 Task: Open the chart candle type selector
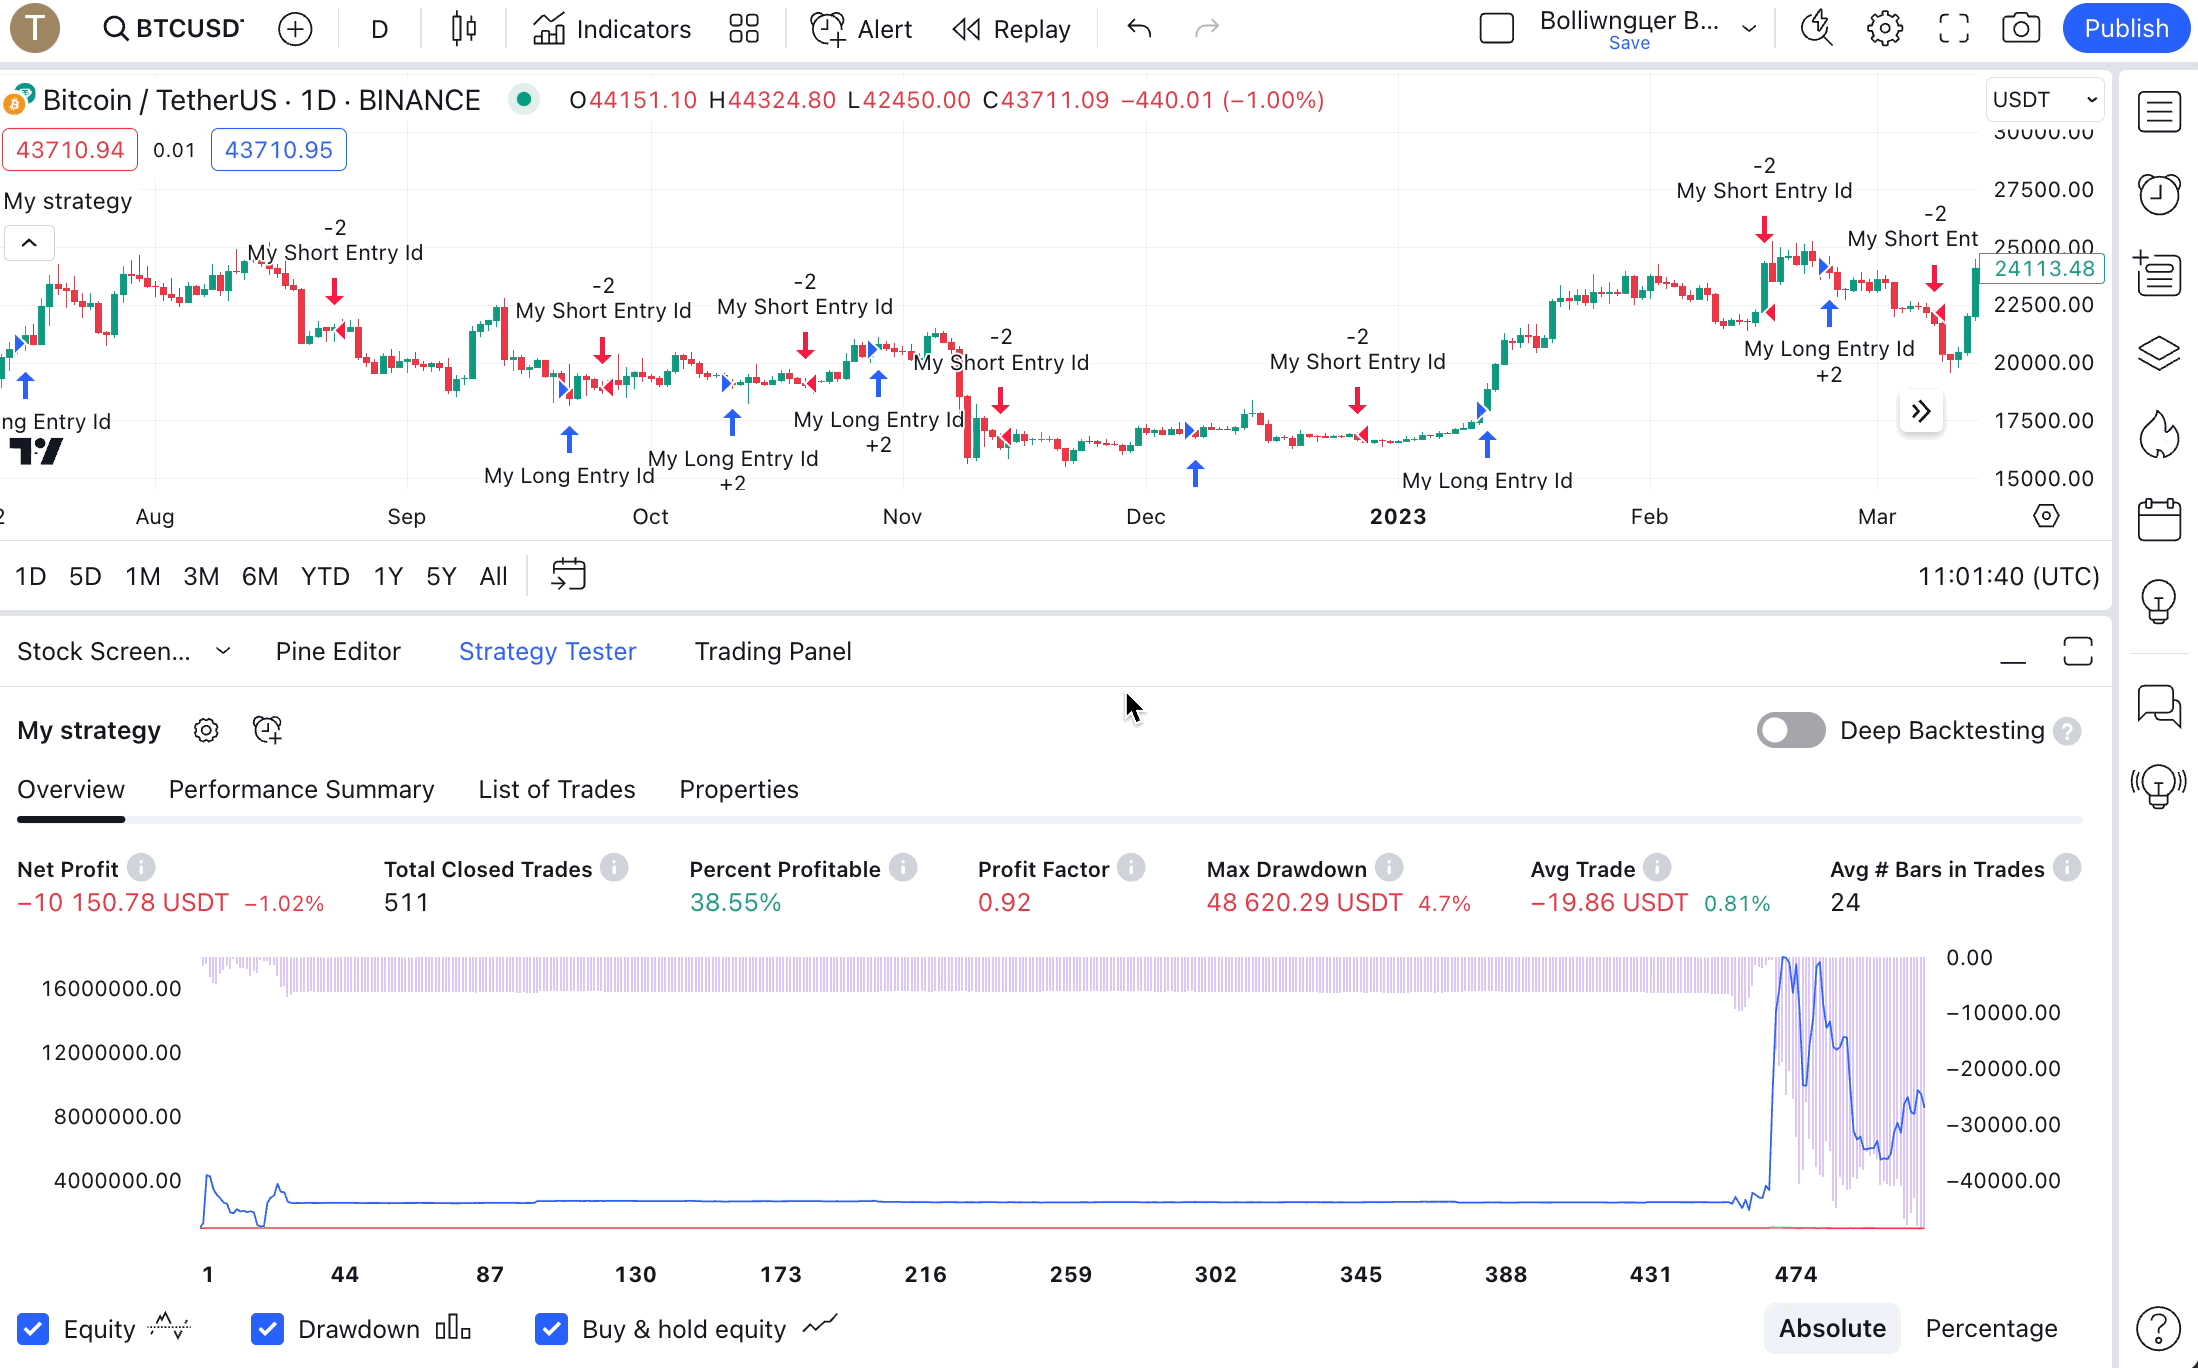[x=462, y=28]
